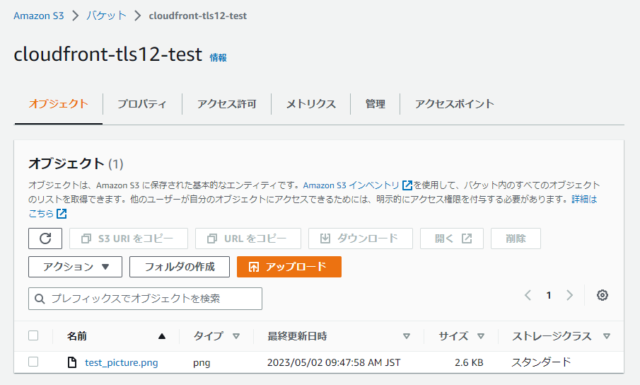Sort by ストレージクラス column arrow
The width and height of the screenshot is (640, 385).
pyautogui.click(x=607, y=336)
